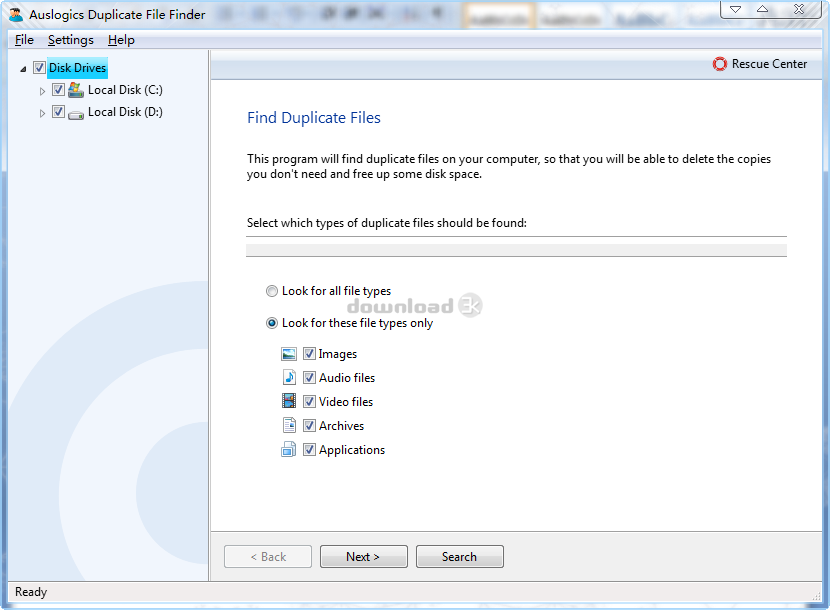This screenshot has height=610, width=830.
Task: Click the Audio files music note icon
Action: pos(289,377)
